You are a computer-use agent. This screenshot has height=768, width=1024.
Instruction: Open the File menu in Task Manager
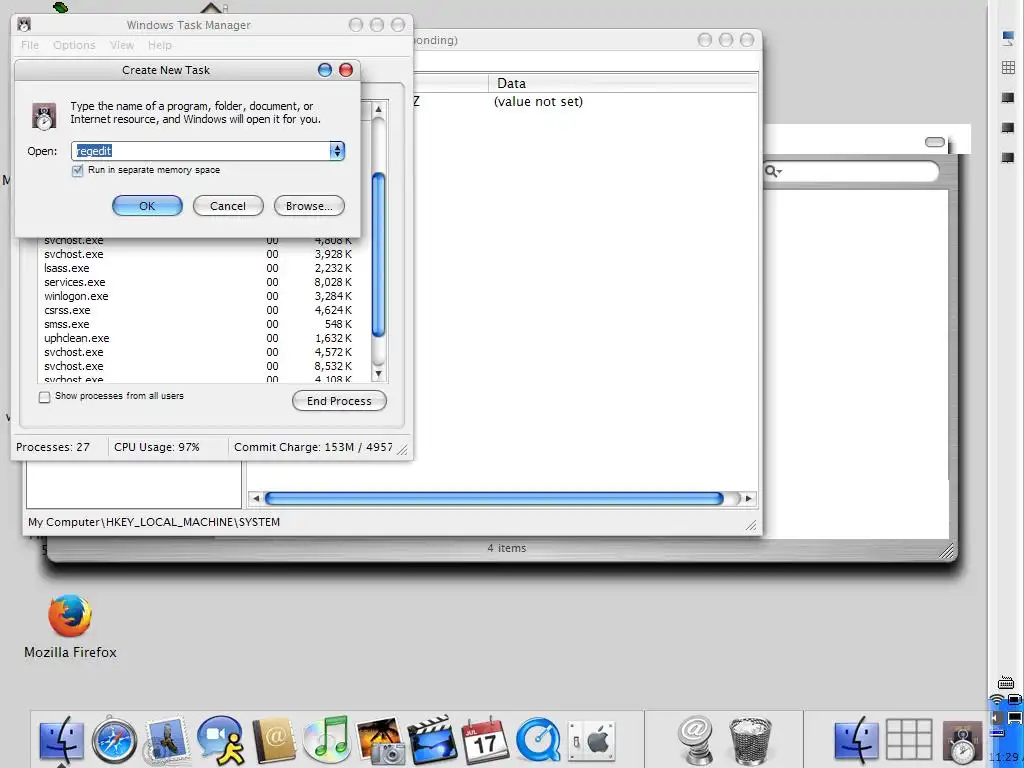[x=29, y=45]
